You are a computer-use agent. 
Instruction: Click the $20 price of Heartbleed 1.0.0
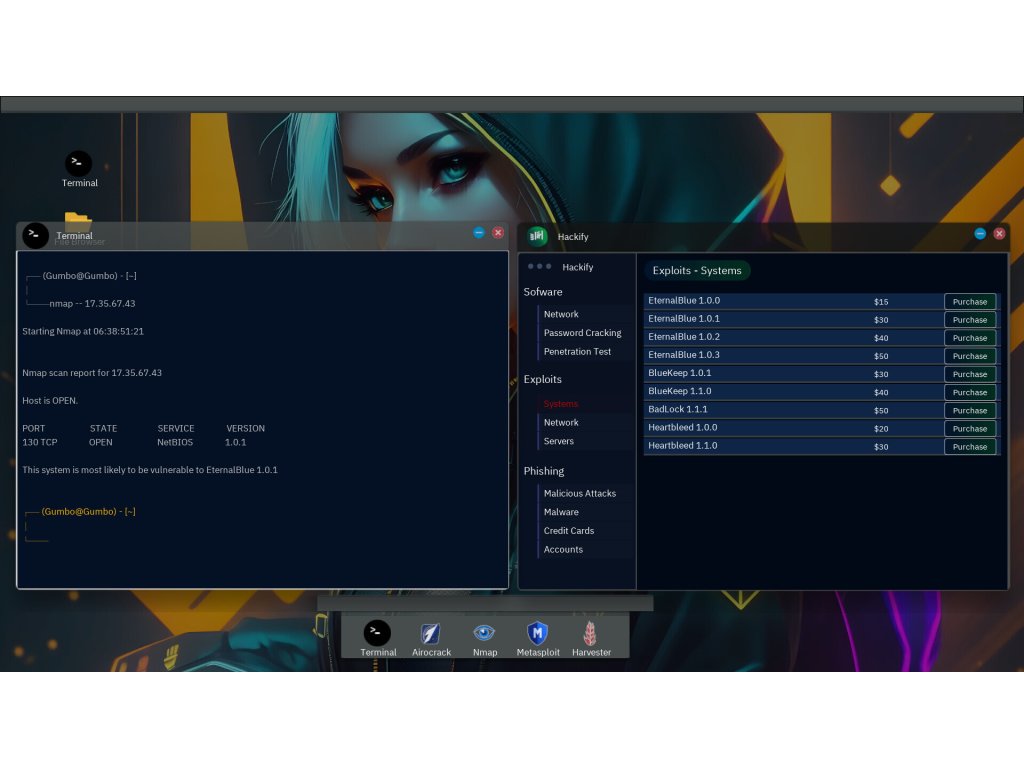(x=881, y=429)
